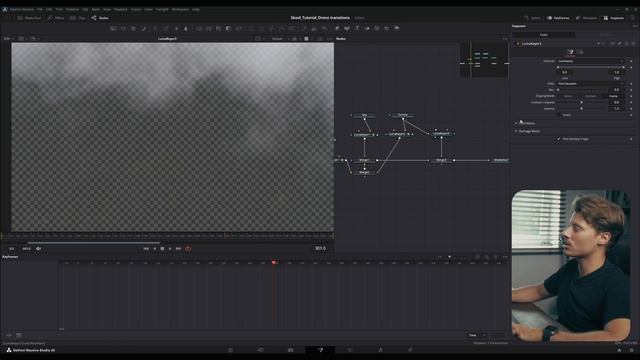Open the Edit menu
The width and height of the screenshot is (640, 360).
pyautogui.click(x=49, y=9)
